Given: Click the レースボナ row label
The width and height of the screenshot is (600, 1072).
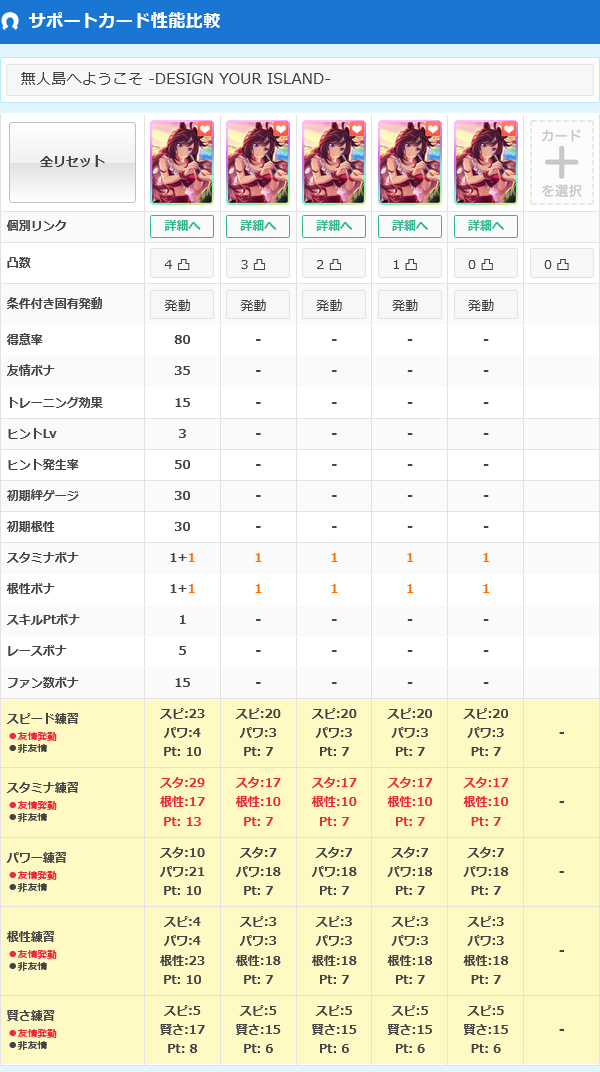Looking at the screenshot, I should [36, 650].
